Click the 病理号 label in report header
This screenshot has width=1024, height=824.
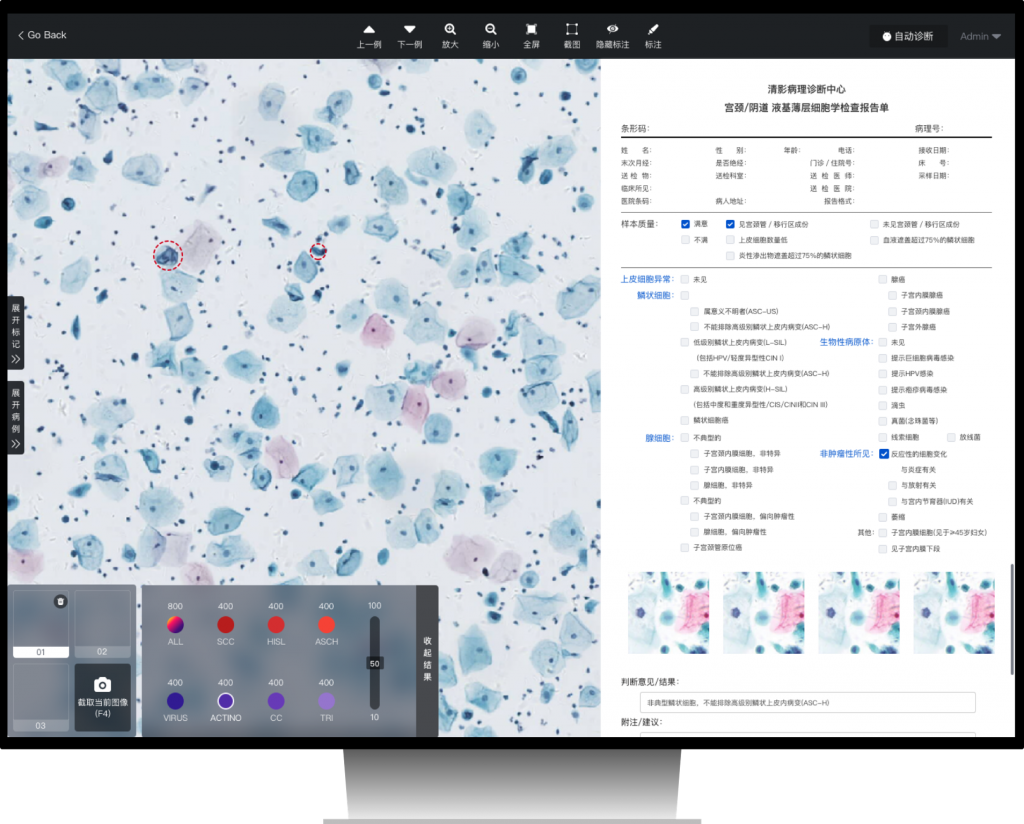tap(929, 129)
